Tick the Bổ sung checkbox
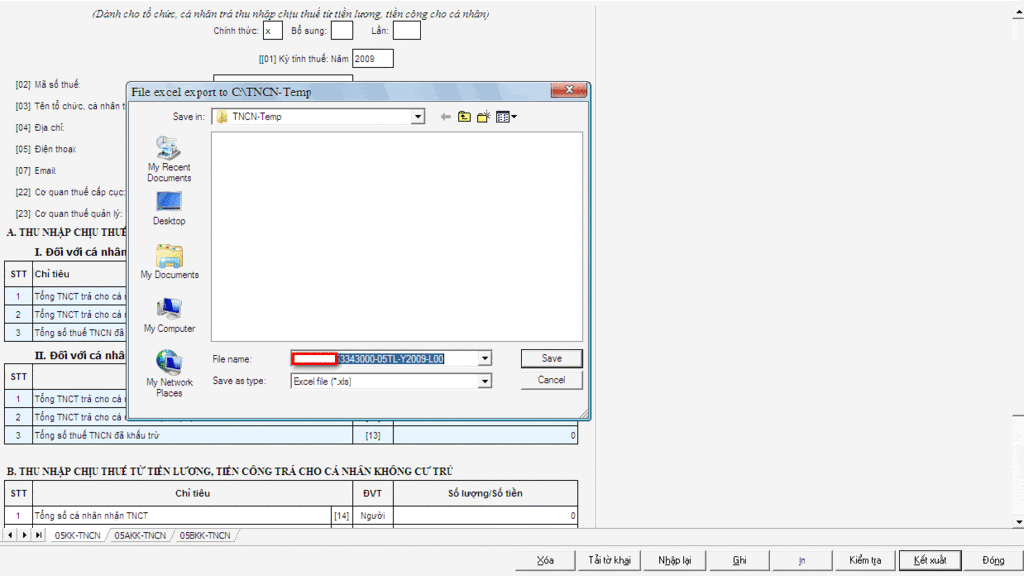The height and width of the screenshot is (576, 1024). [x=342, y=31]
